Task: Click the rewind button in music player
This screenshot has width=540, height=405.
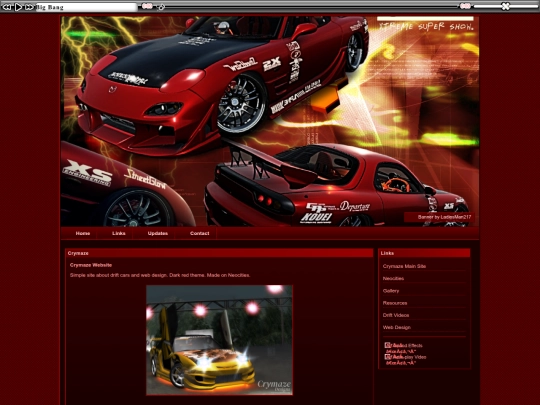Action: (x=7, y=7)
